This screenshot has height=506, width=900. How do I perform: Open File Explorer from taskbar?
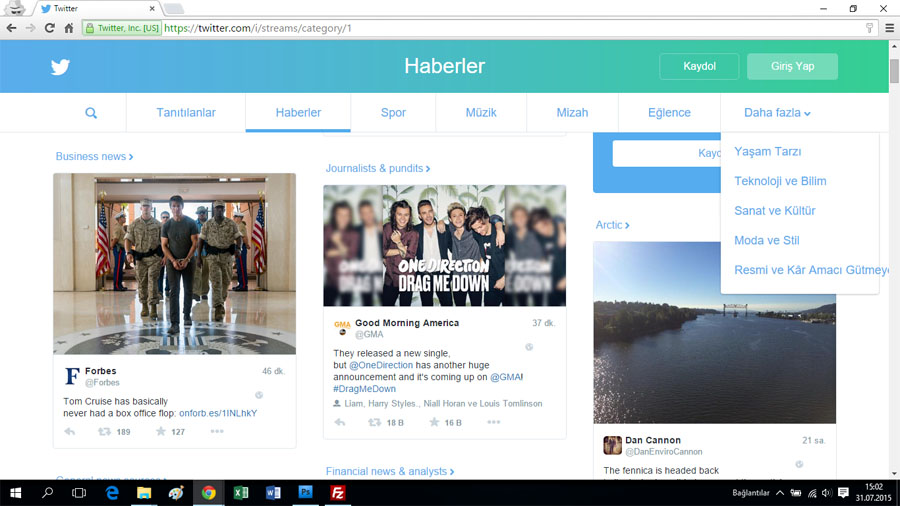point(143,493)
